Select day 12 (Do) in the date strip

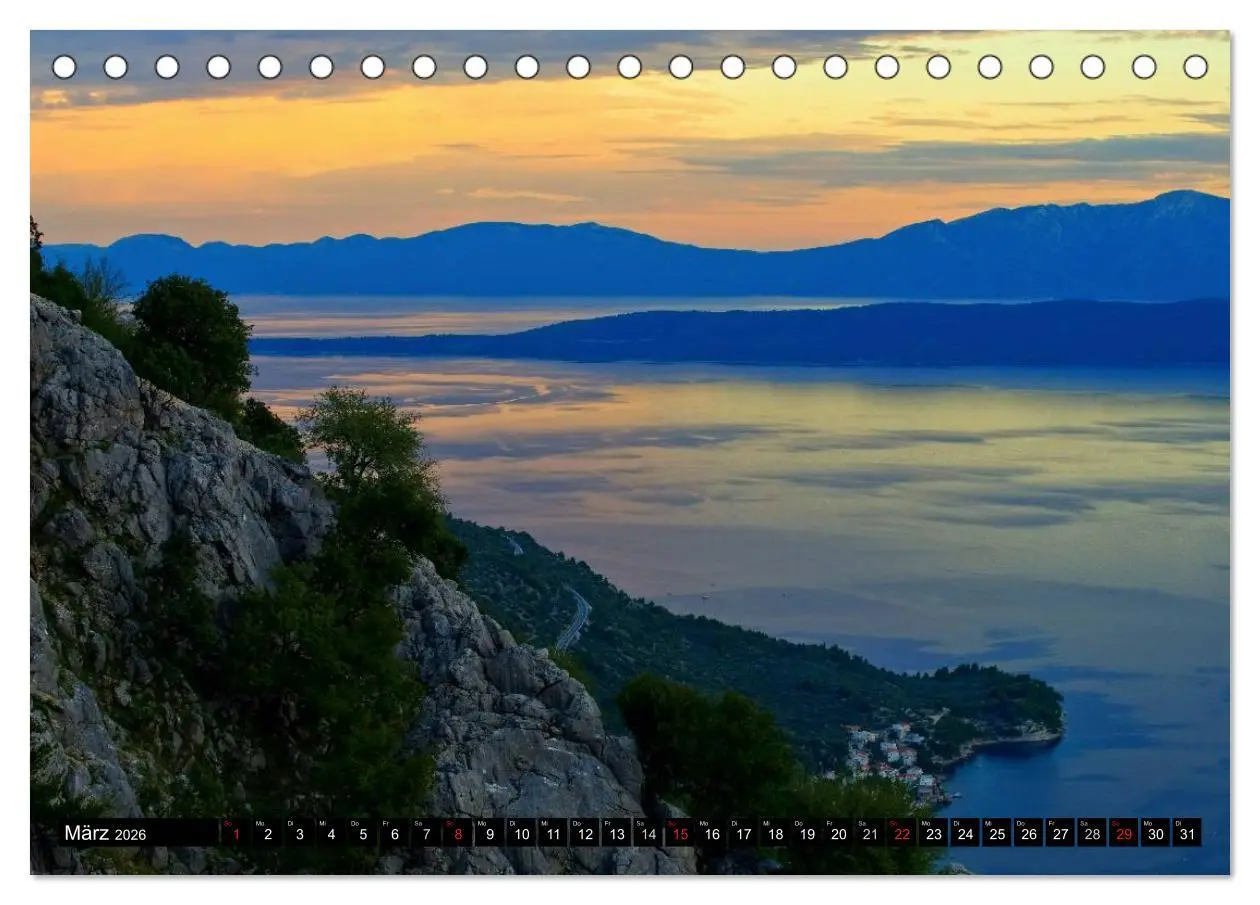click(584, 833)
